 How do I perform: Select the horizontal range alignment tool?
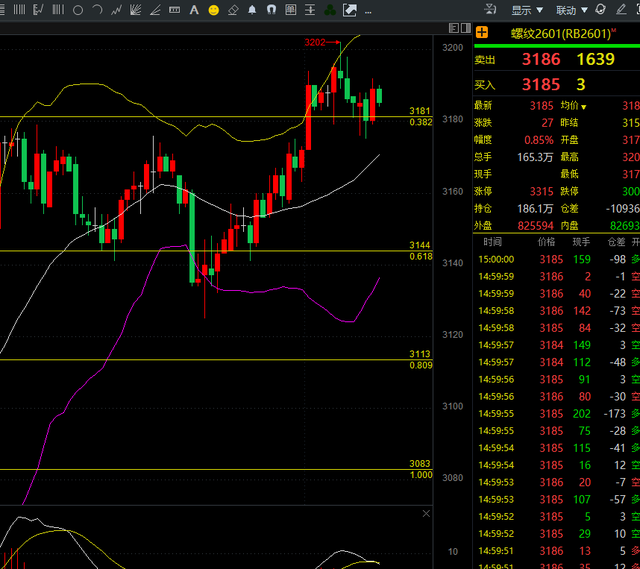tap(310, 10)
